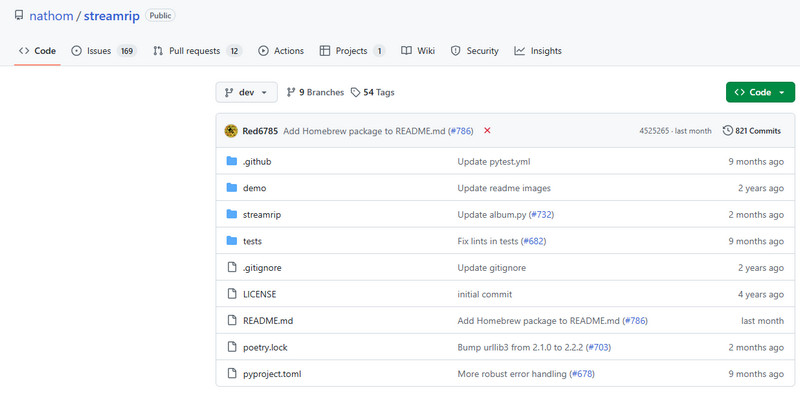The height and width of the screenshot is (394, 800).
Task: Open pull request #682 link
Action: click(x=534, y=241)
